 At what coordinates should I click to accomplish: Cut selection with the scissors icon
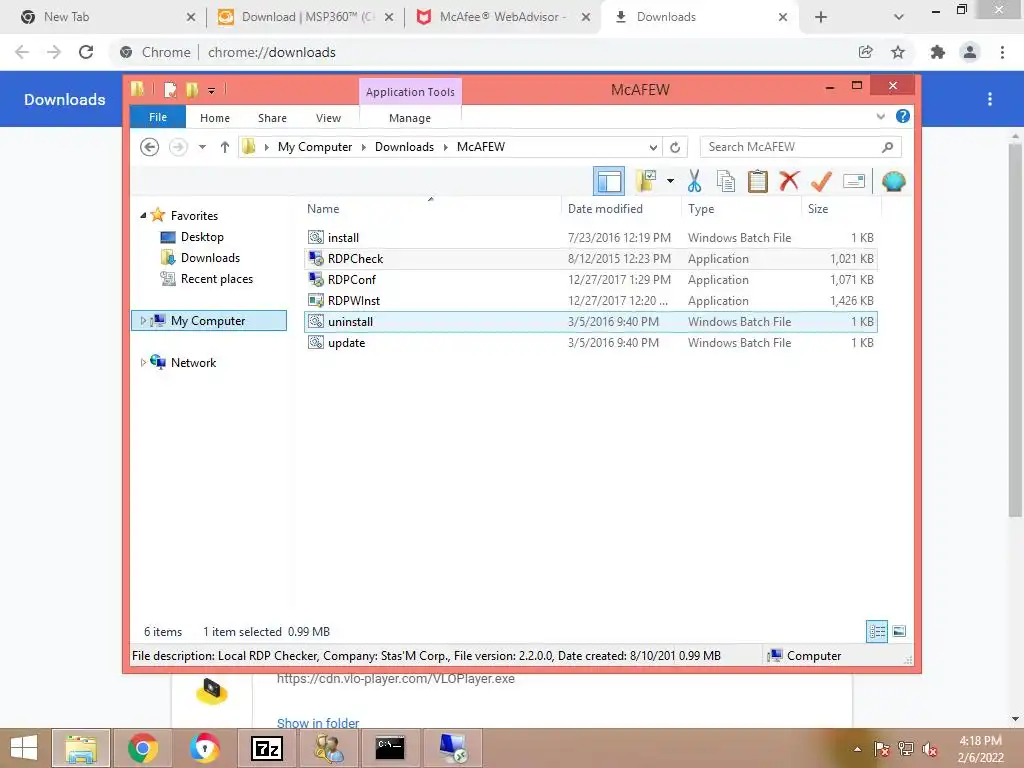[x=694, y=181]
